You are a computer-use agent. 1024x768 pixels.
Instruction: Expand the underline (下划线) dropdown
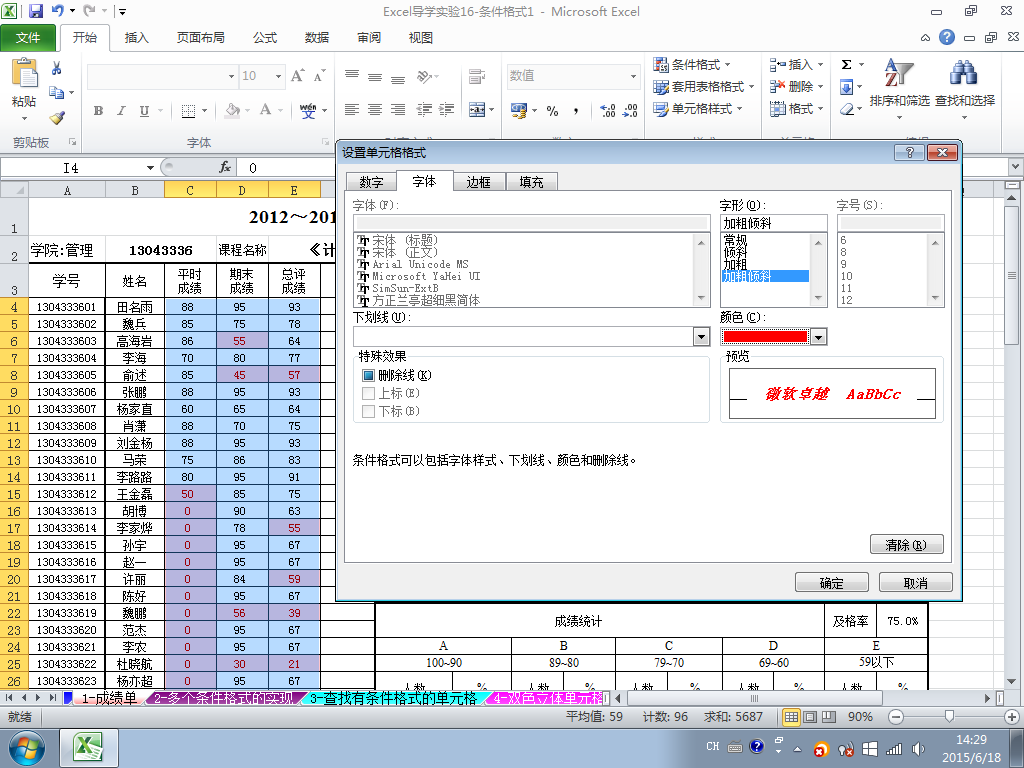[701, 337]
